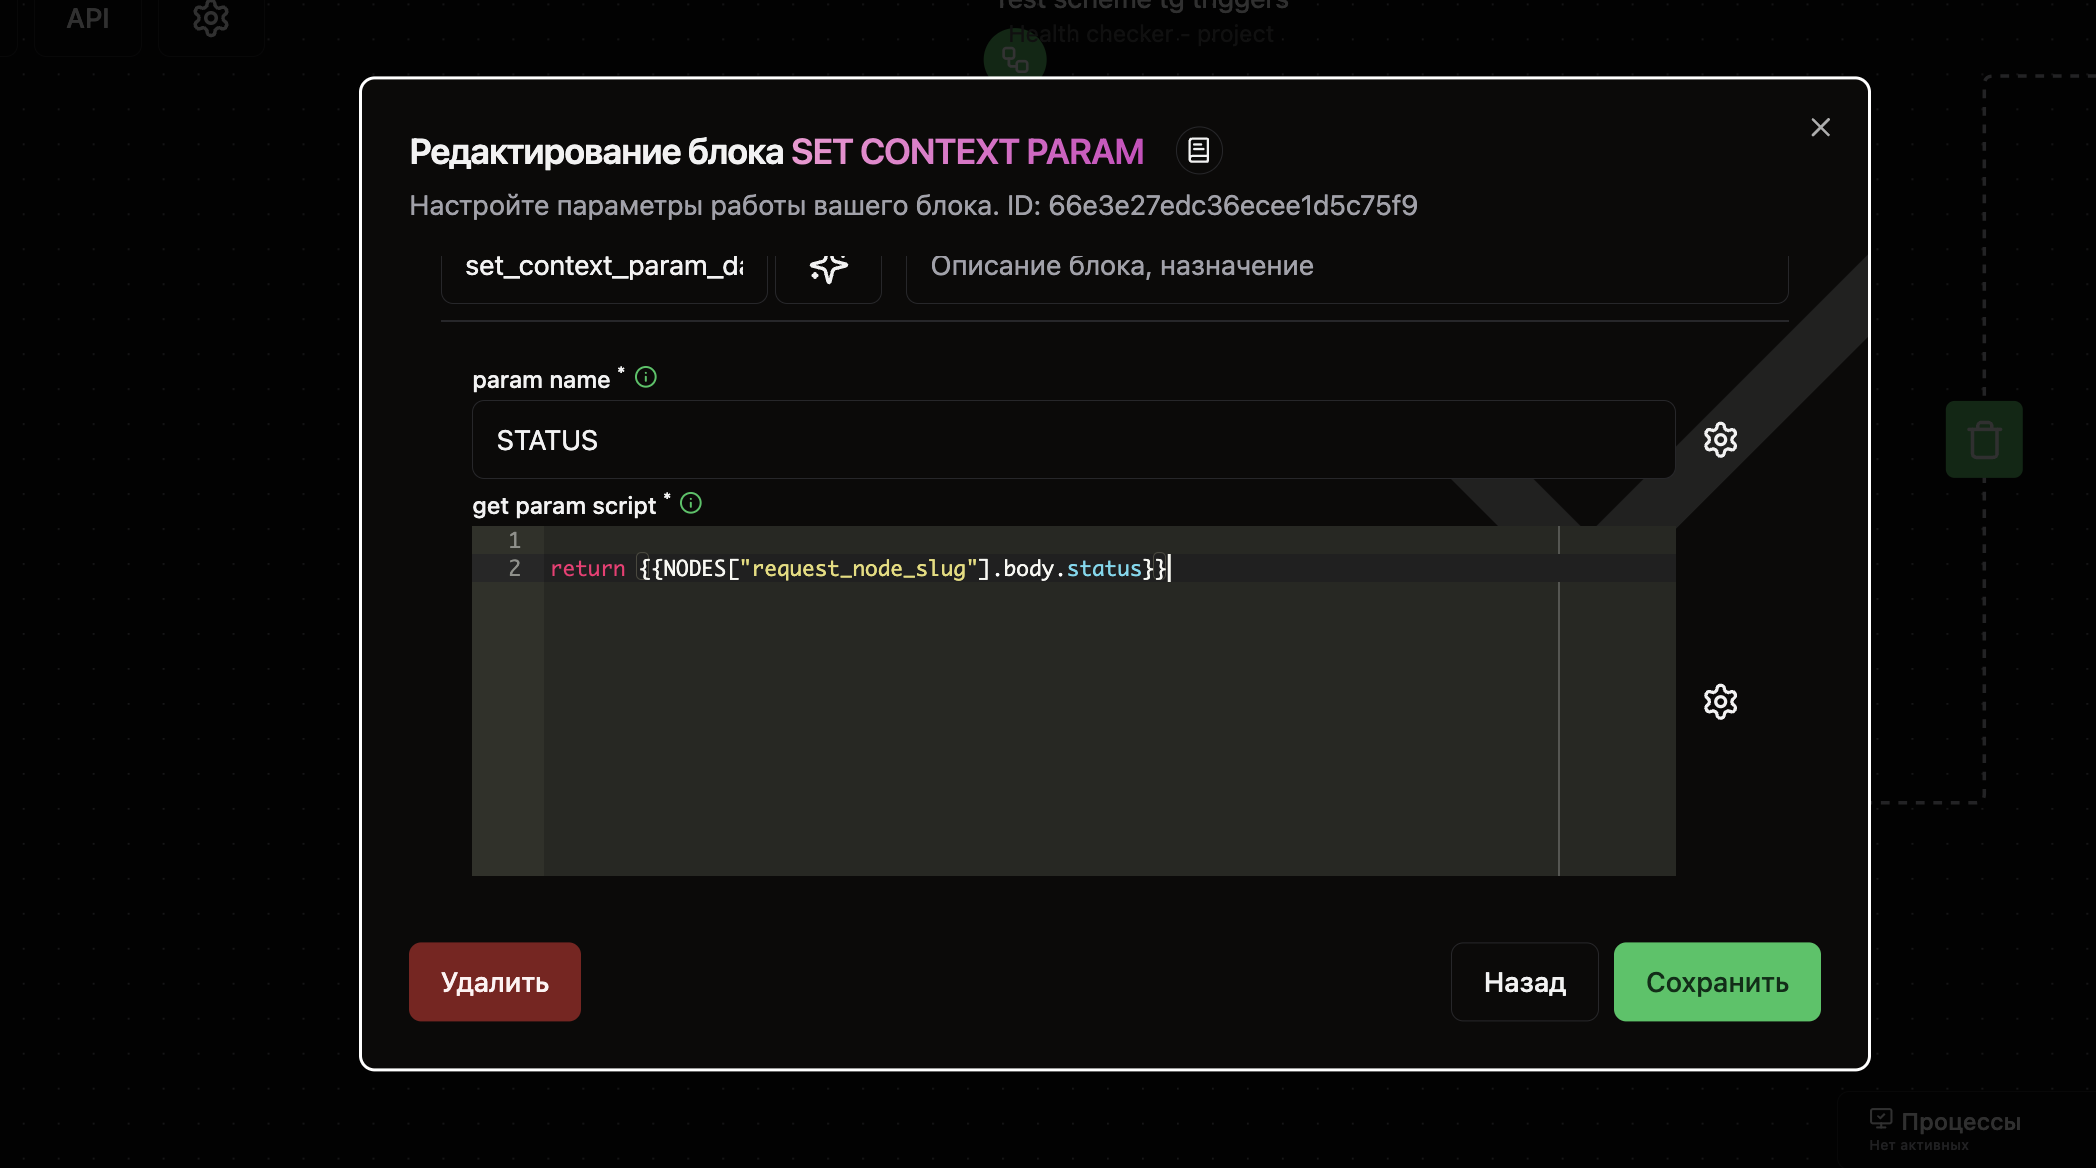Viewport: 2096px width, 1168px height.
Task: Open block documentation icon next to title
Action: [x=1198, y=151]
